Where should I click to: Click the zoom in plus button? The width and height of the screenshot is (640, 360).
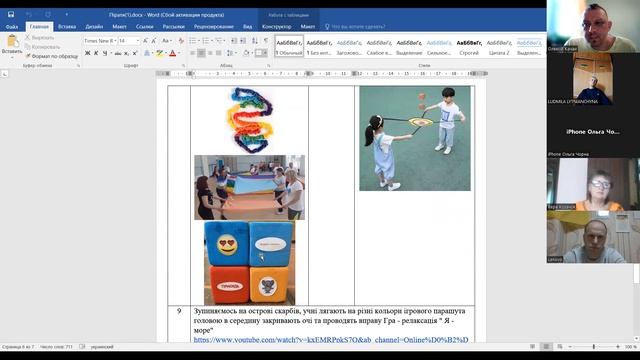click(x=618, y=347)
